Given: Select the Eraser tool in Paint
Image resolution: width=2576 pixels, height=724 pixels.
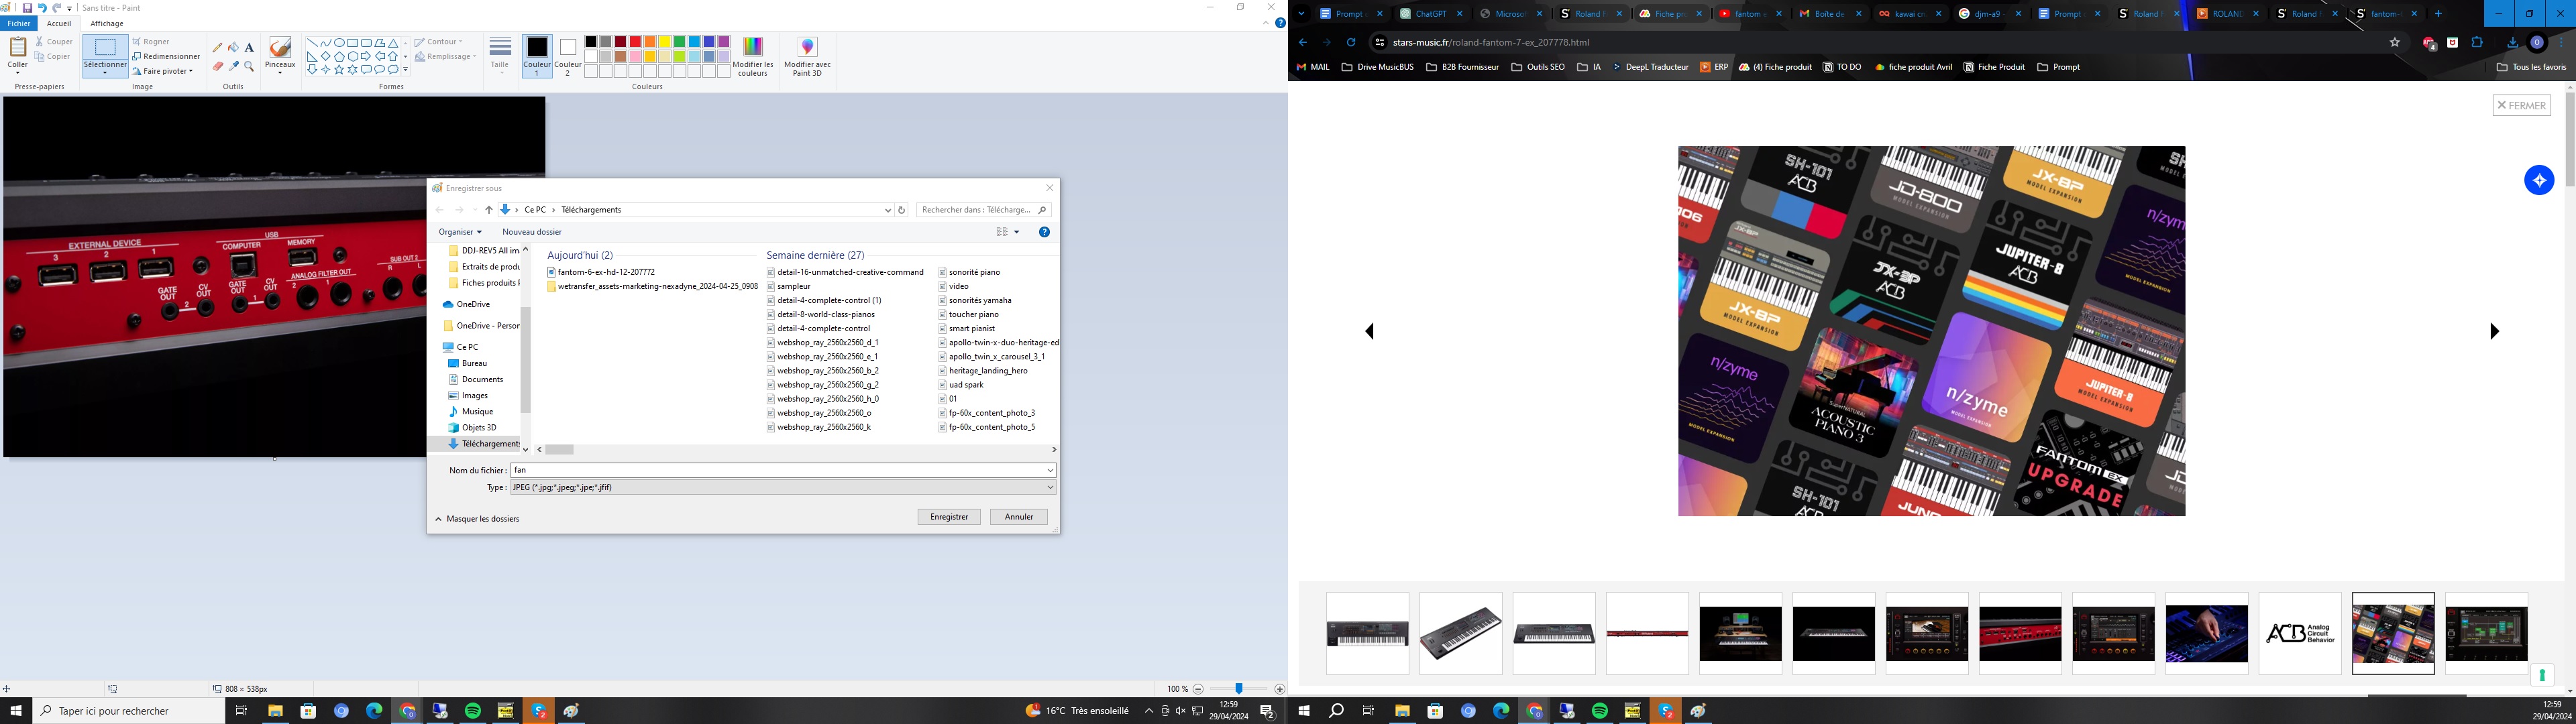Looking at the screenshot, I should [218, 66].
